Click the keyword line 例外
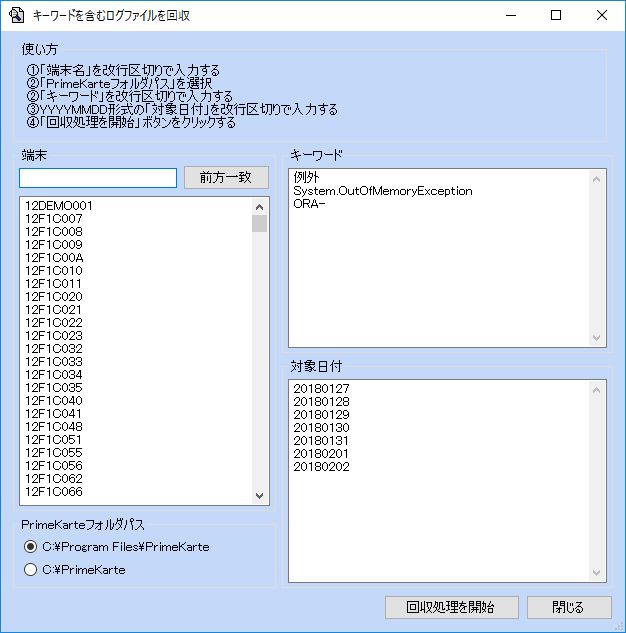Viewport: 626px width, 633px height. click(306, 177)
